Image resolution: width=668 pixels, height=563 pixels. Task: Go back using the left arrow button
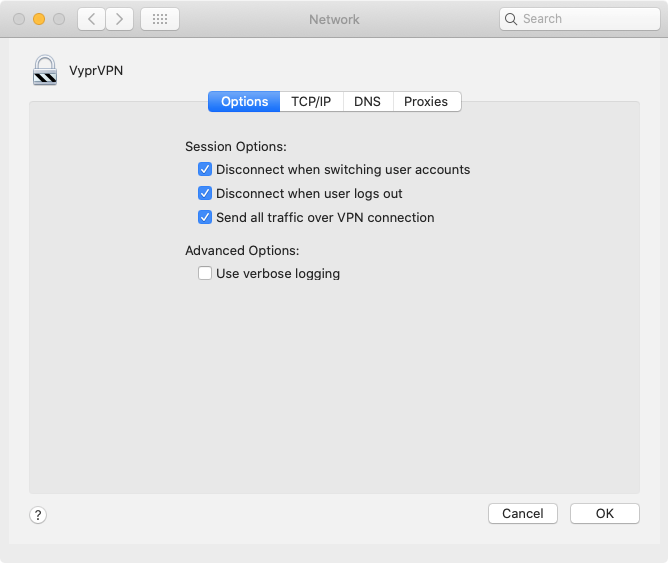(x=91, y=19)
